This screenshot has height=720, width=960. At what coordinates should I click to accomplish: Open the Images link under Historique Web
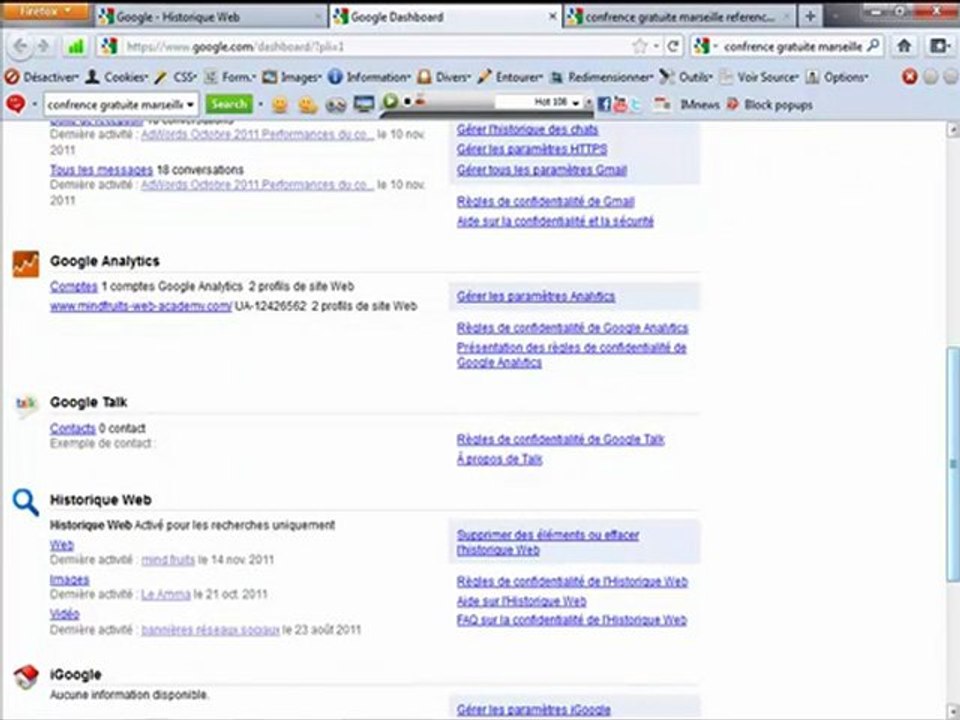69,579
